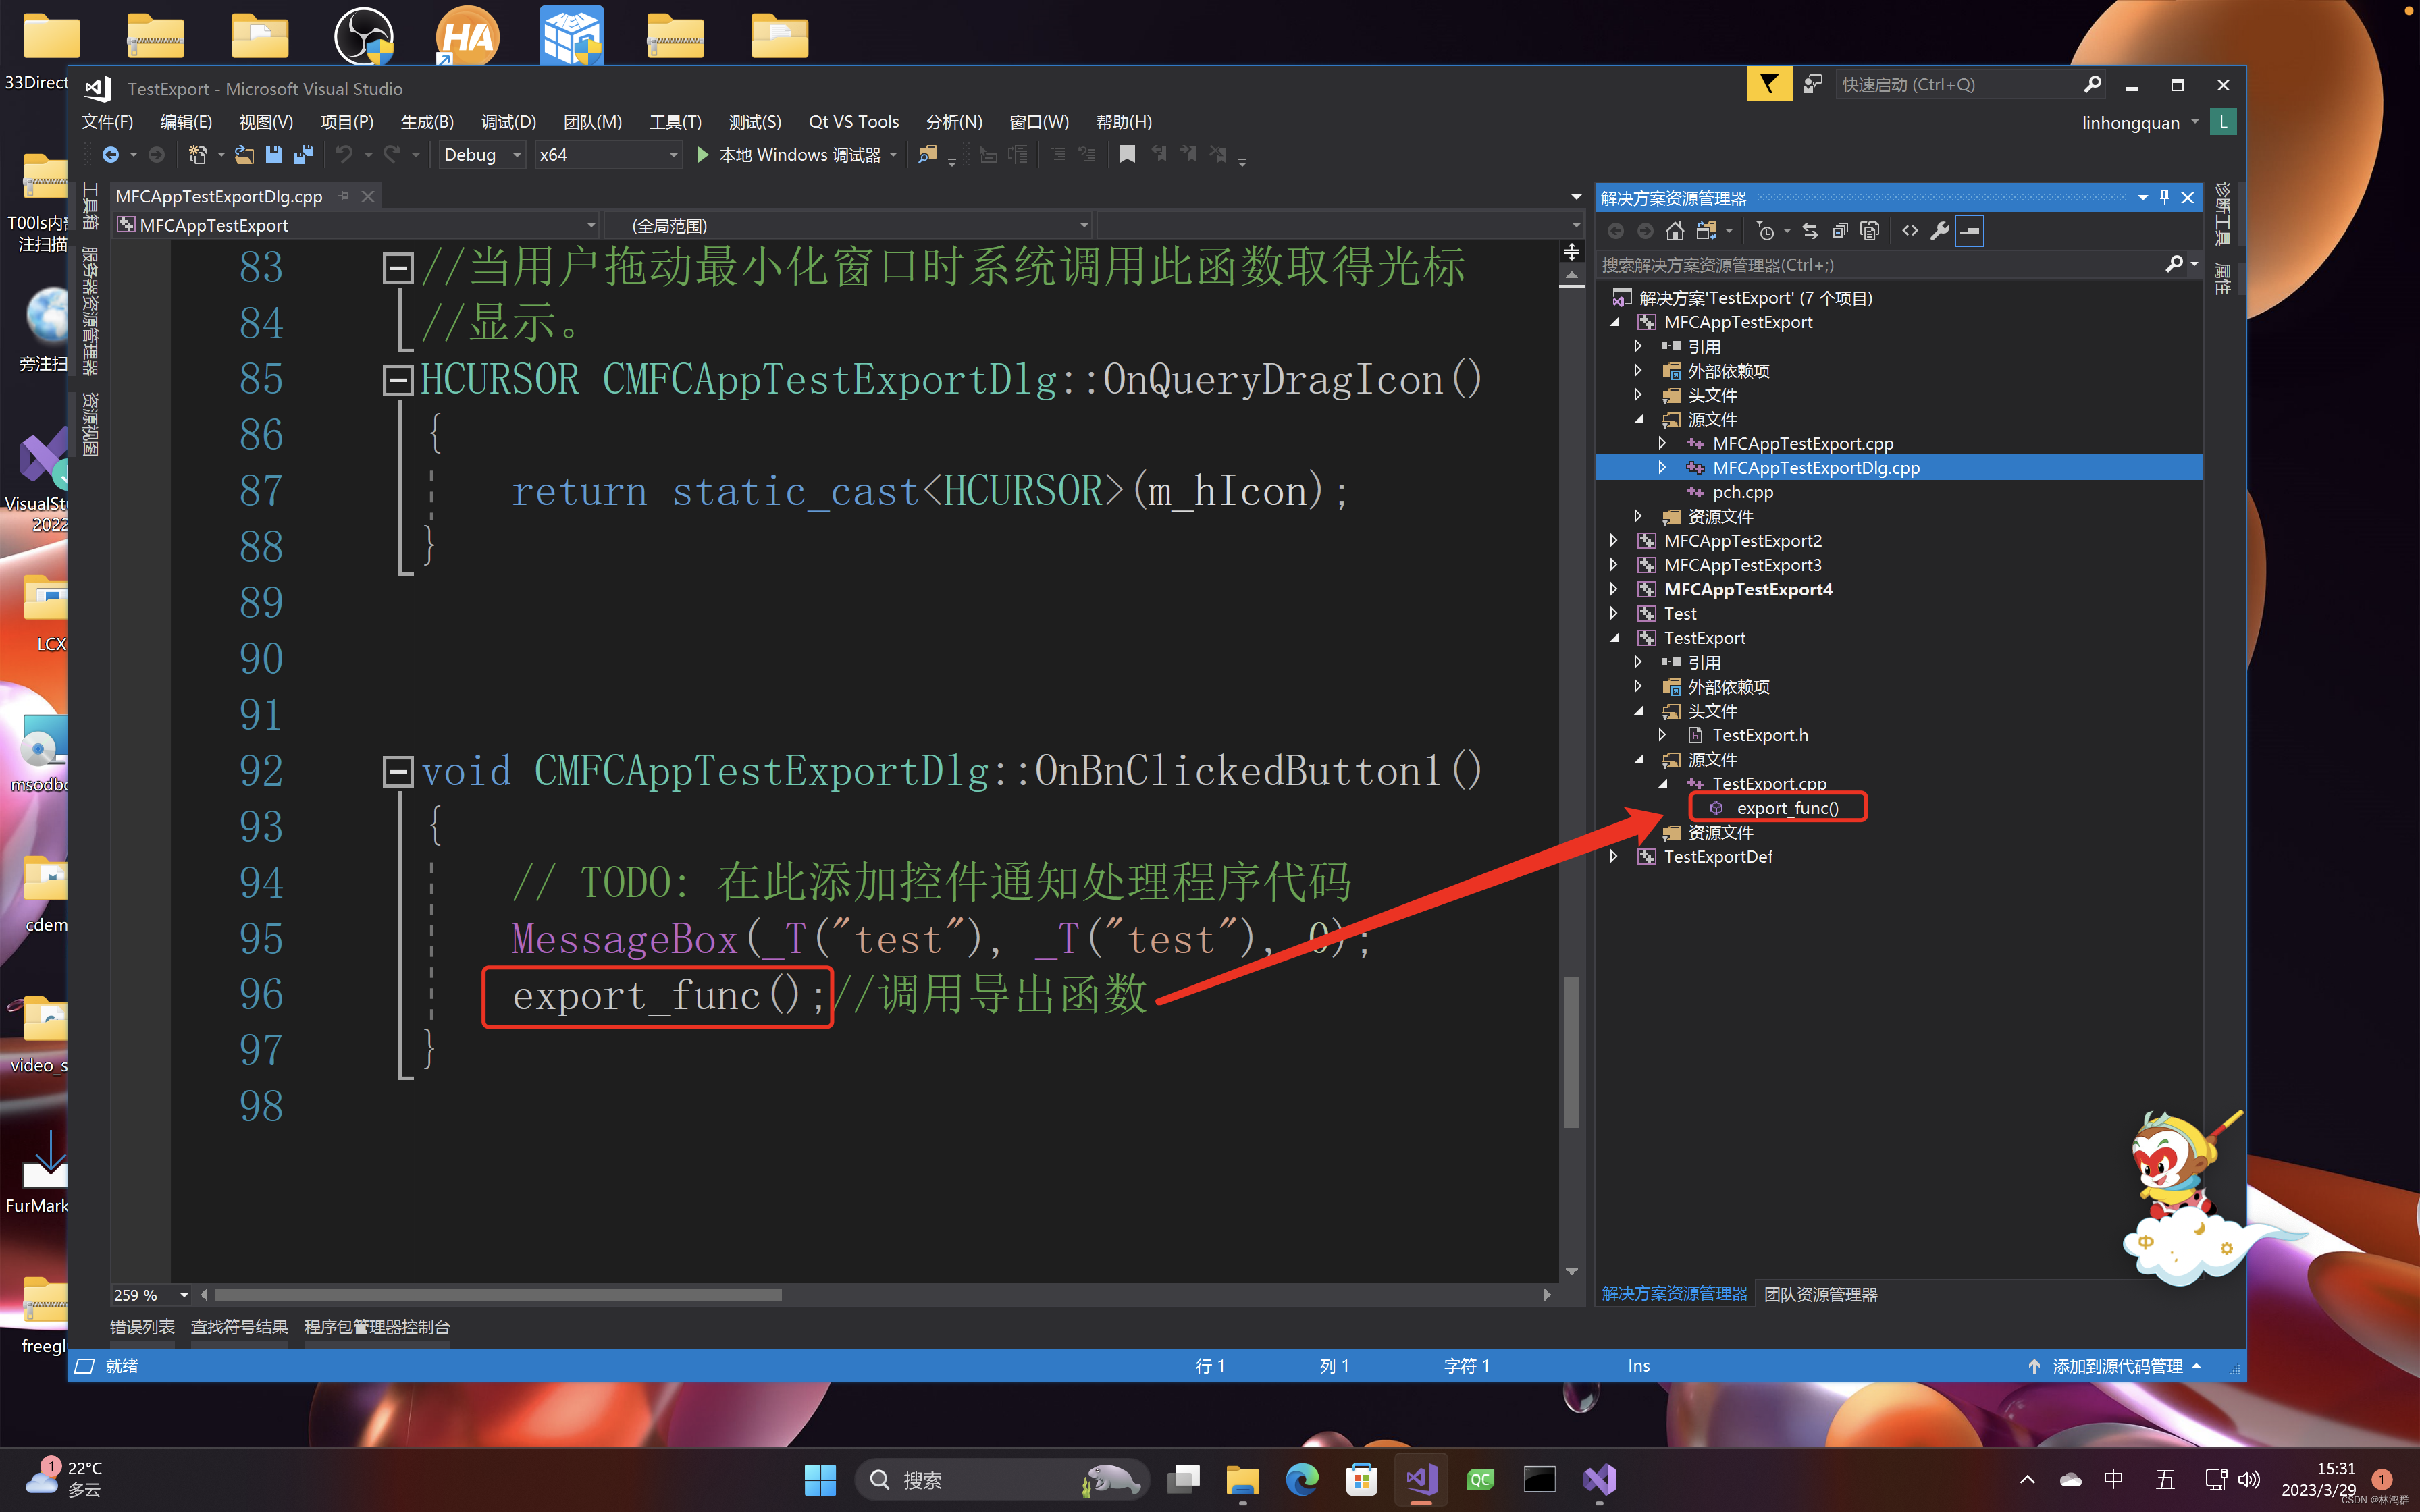
Task: Open the Qt VS Tools menu
Action: (853, 122)
